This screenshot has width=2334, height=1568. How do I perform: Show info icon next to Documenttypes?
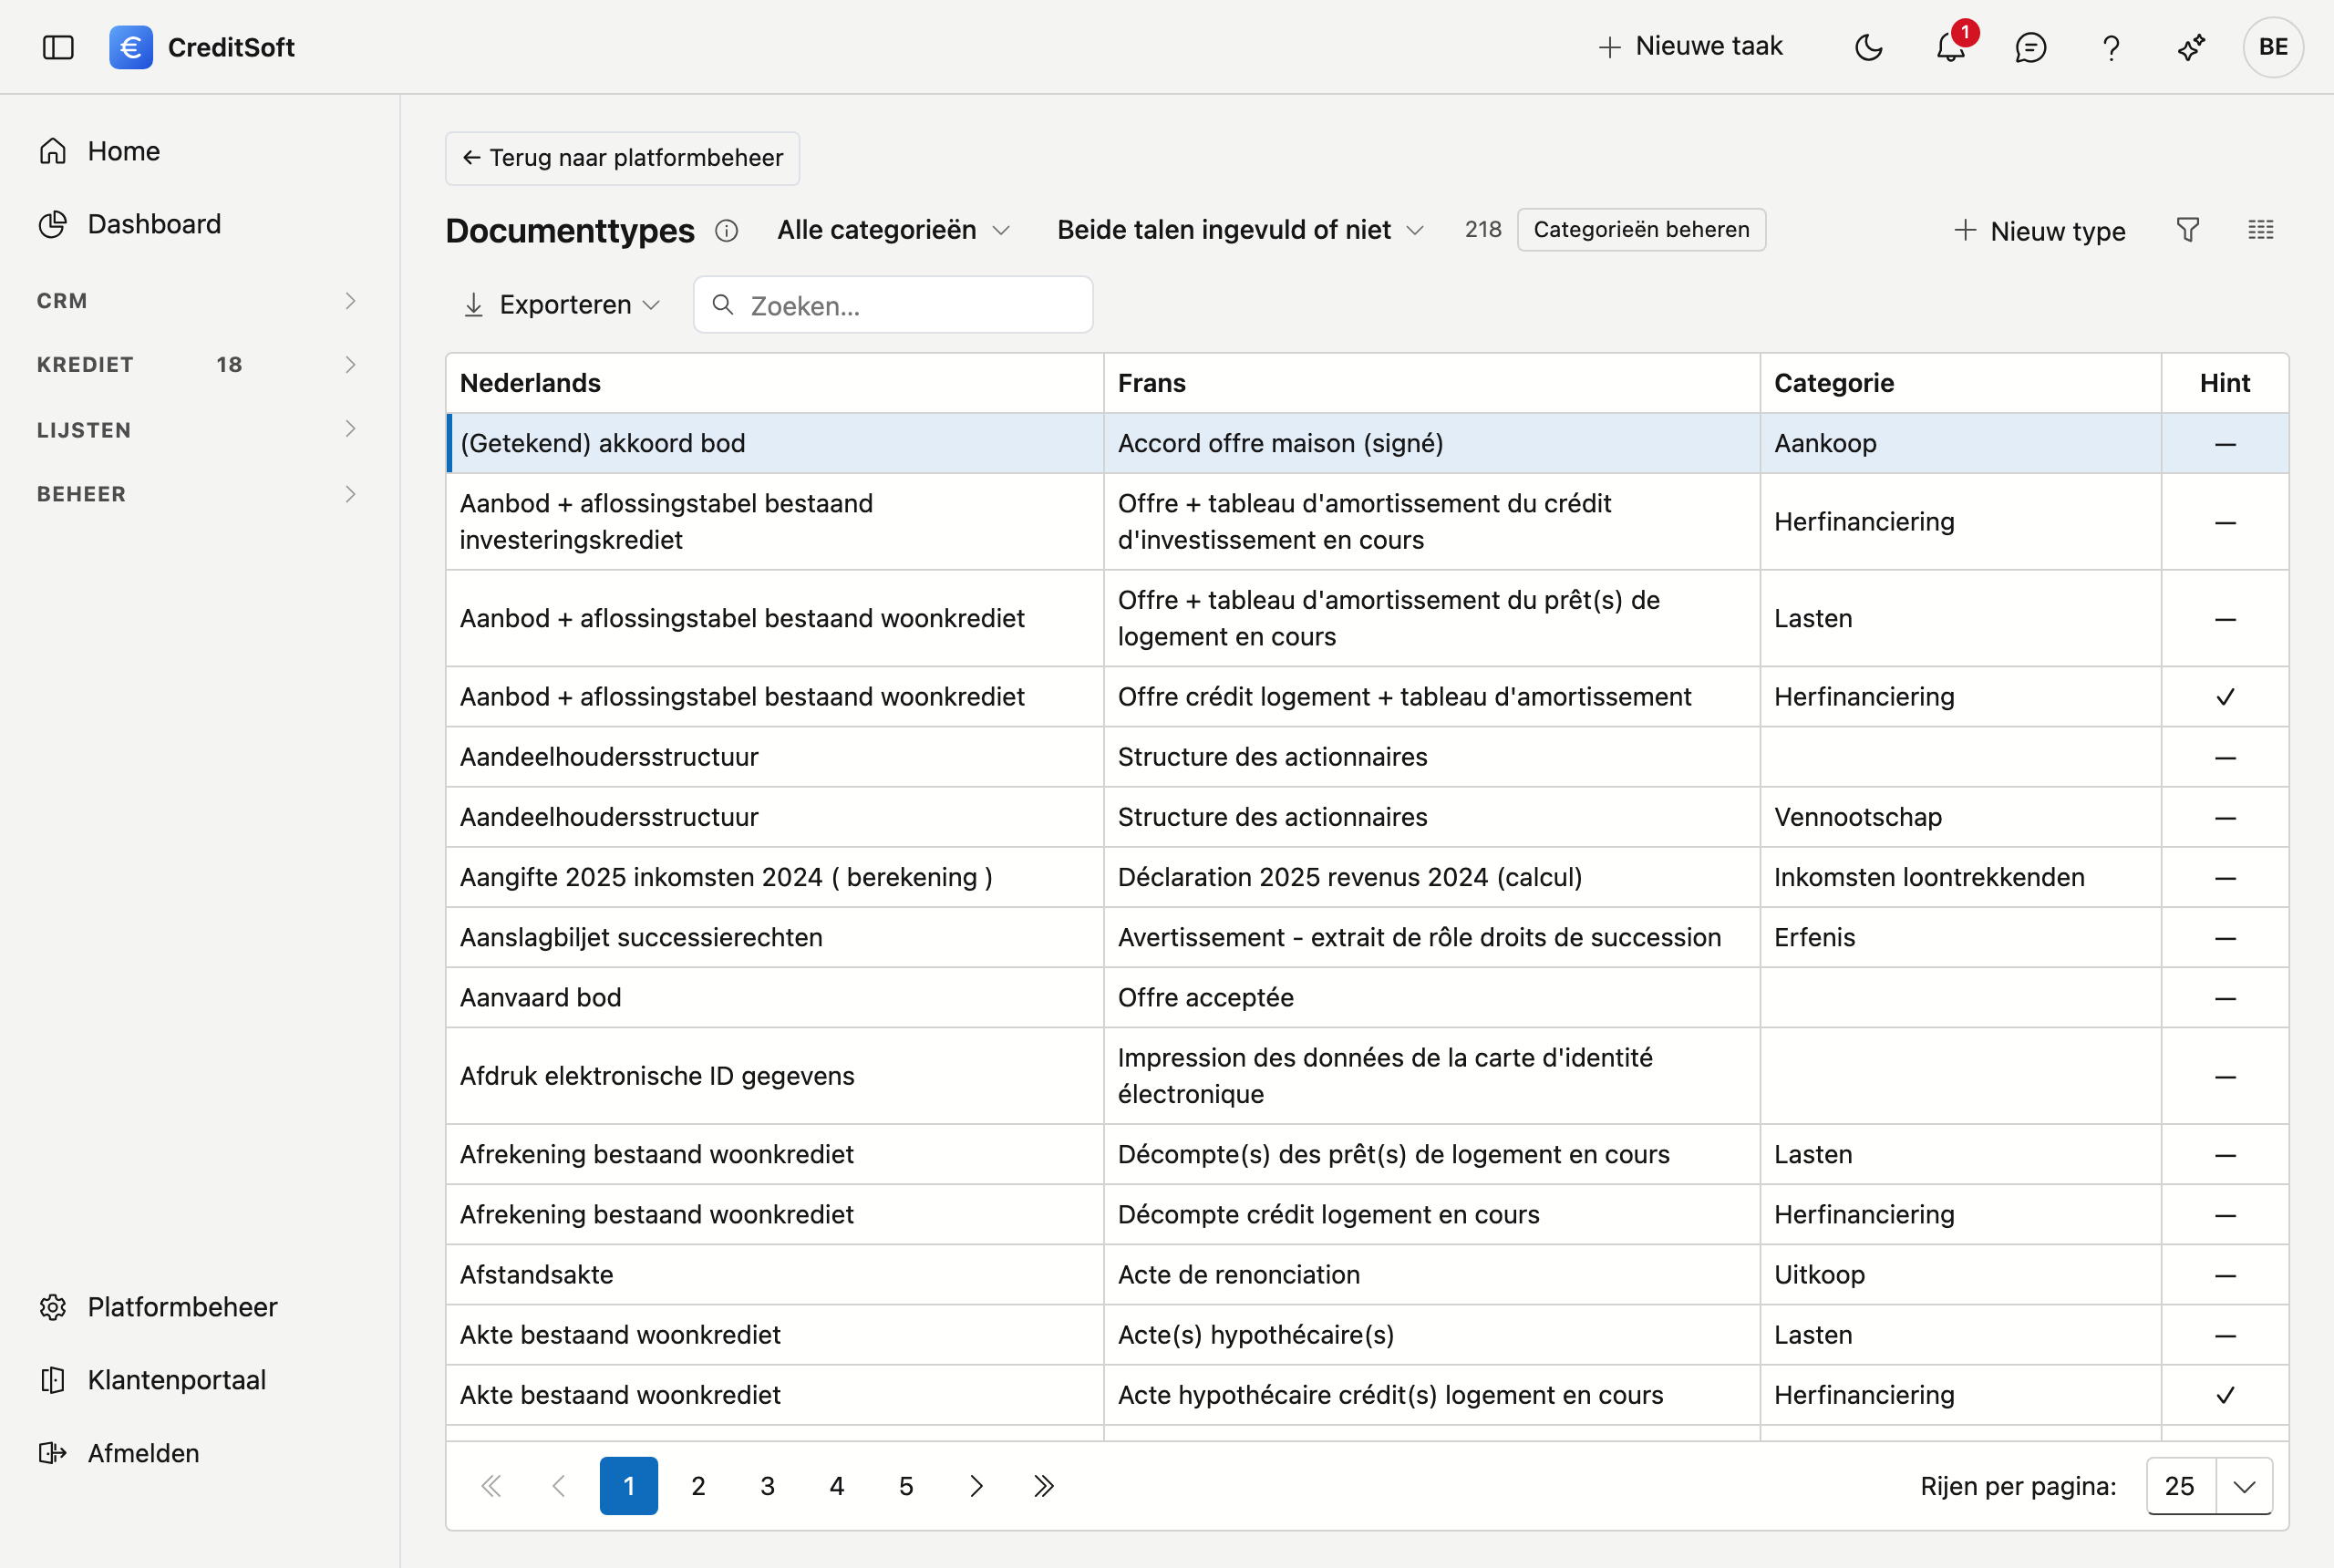726,231
